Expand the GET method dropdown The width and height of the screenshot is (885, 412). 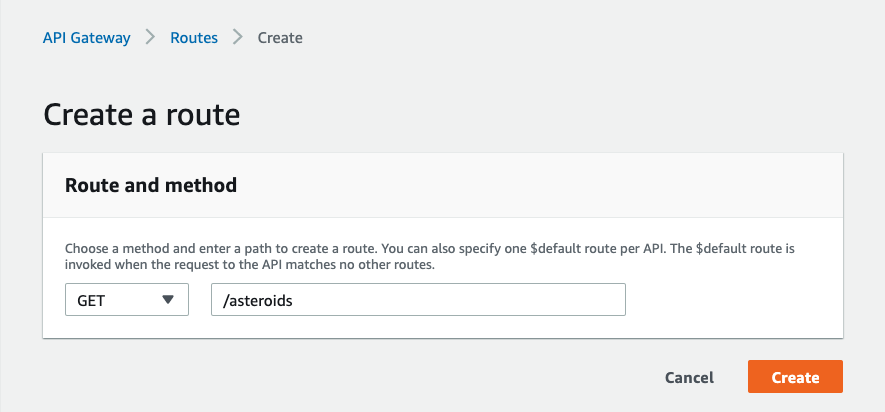(127, 300)
